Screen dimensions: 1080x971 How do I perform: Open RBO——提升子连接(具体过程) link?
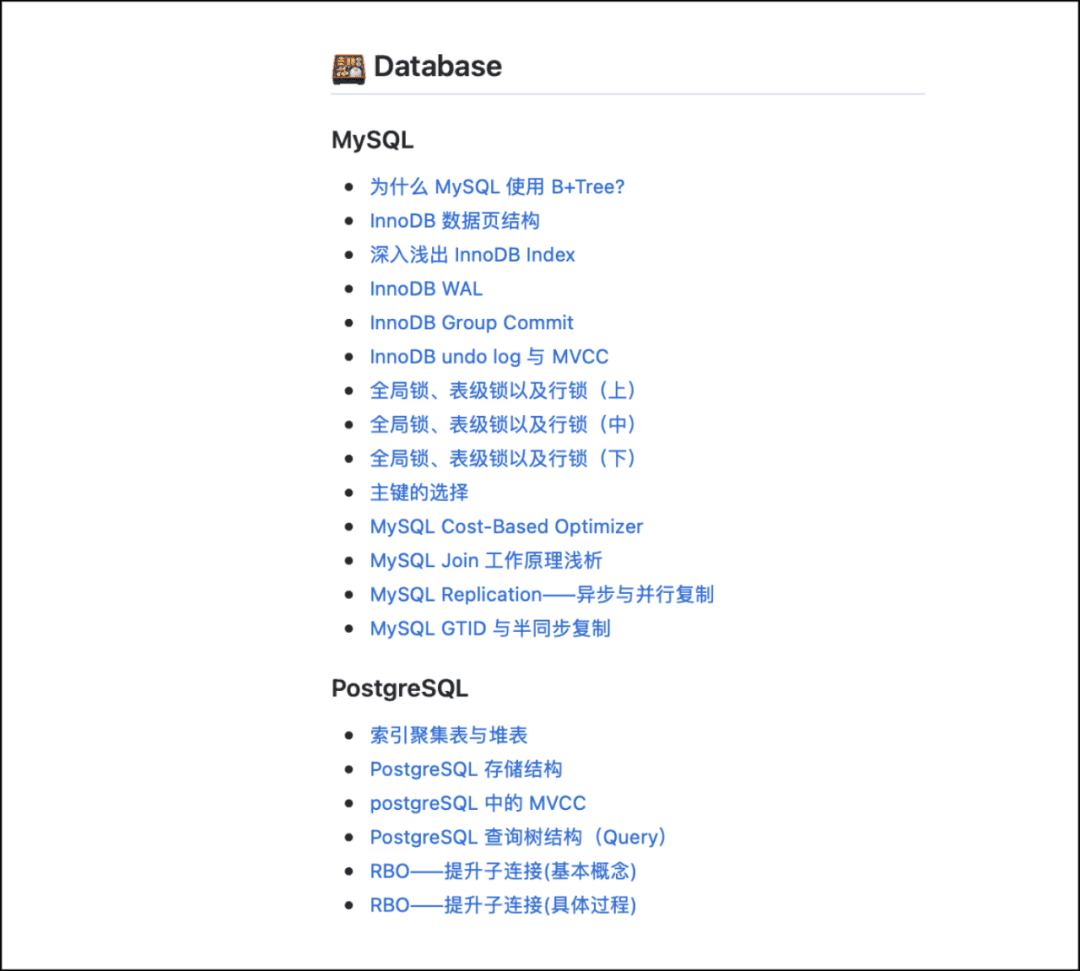pyautogui.click(x=503, y=905)
